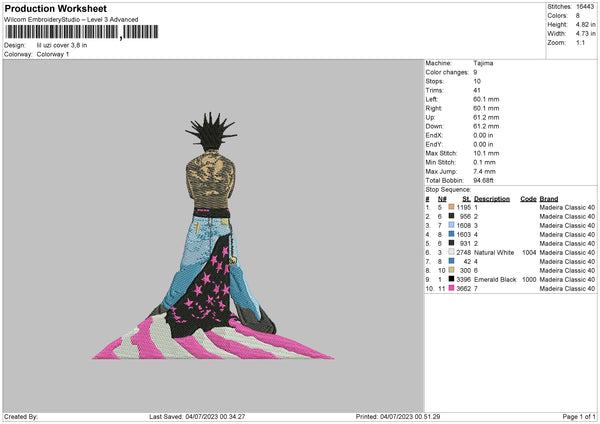Viewport: 600px width, 424px height.
Task: Click the blue swatch beside stitch count 1603
Action: [x=451, y=234]
